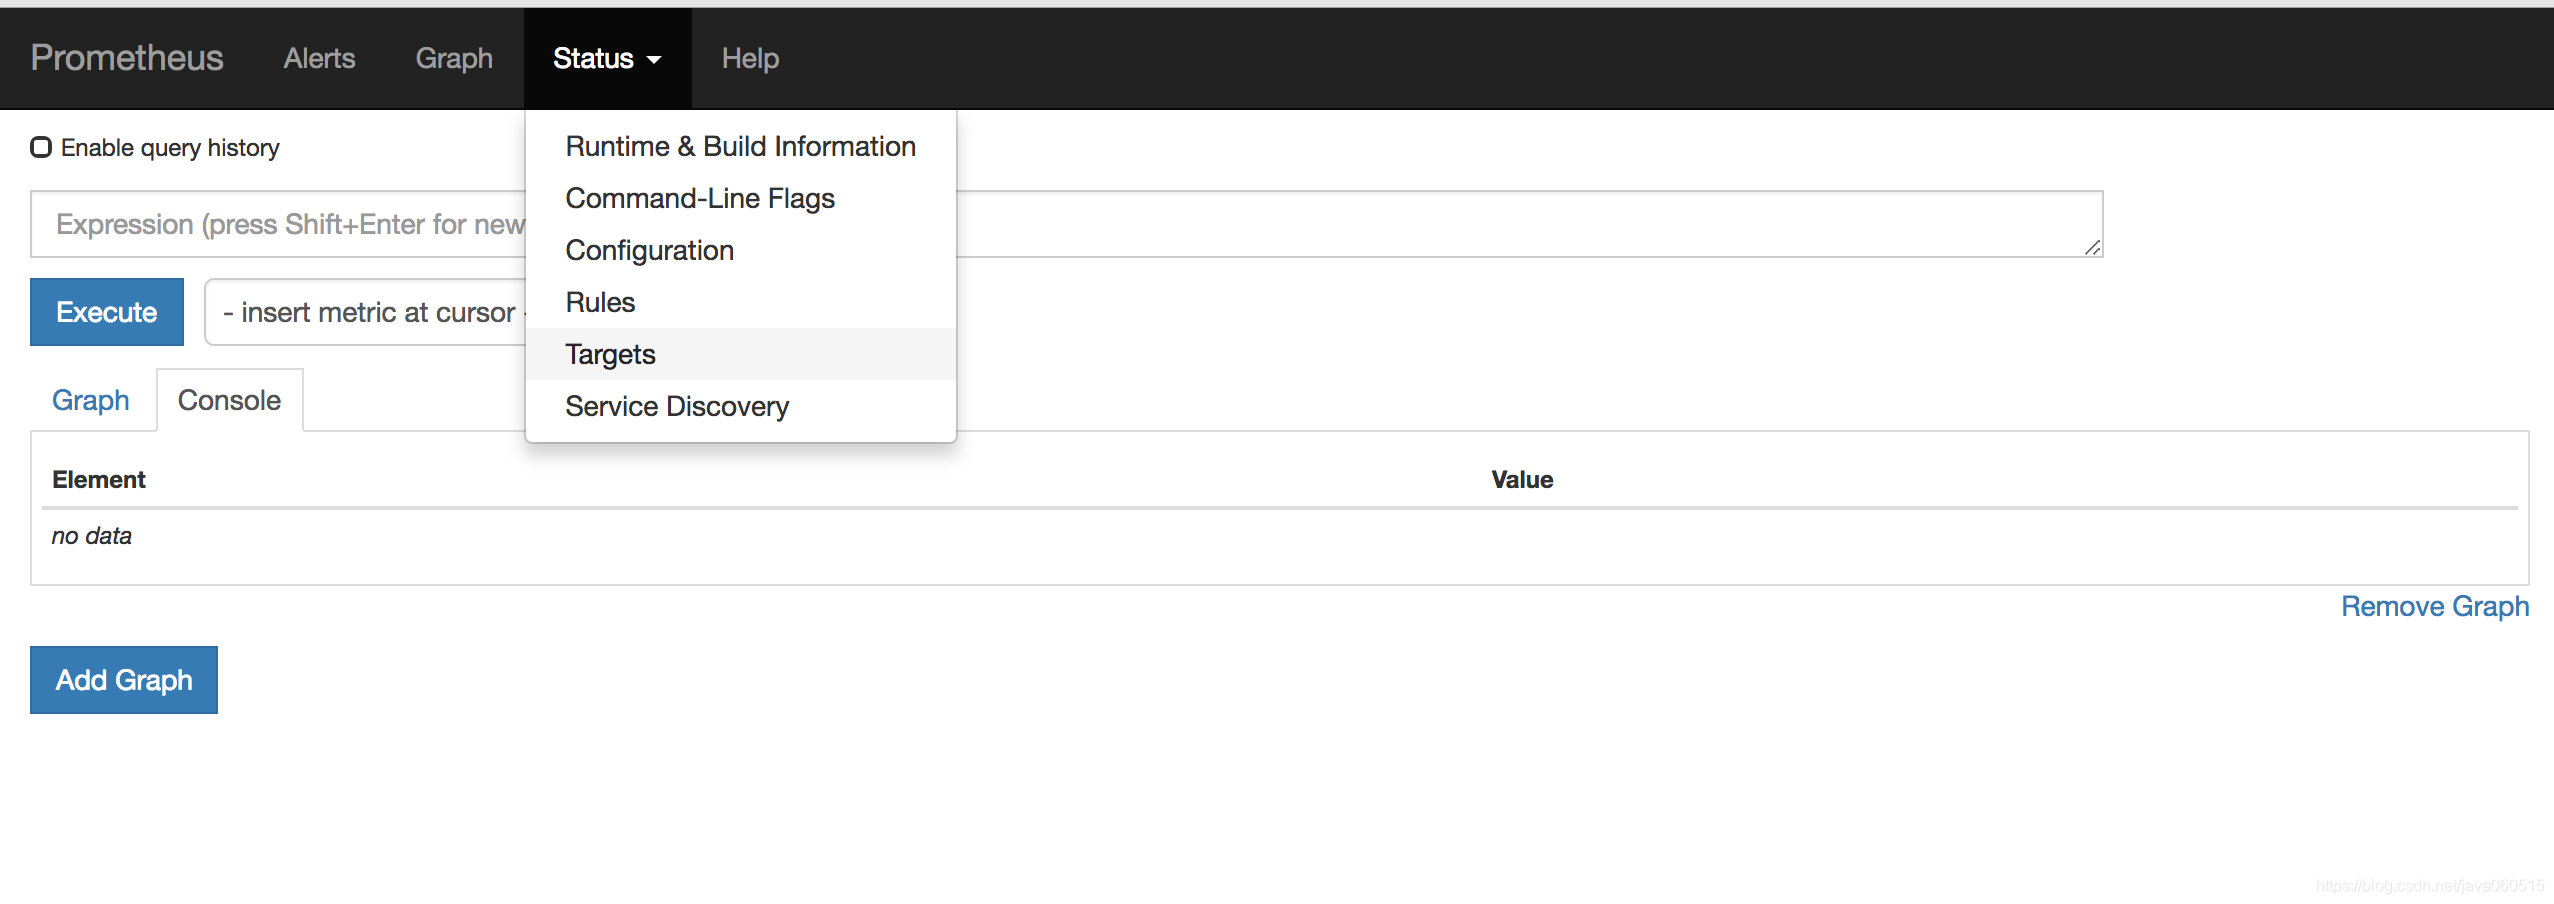Click the blue Execute button
The width and height of the screenshot is (2554, 904).
(107, 312)
